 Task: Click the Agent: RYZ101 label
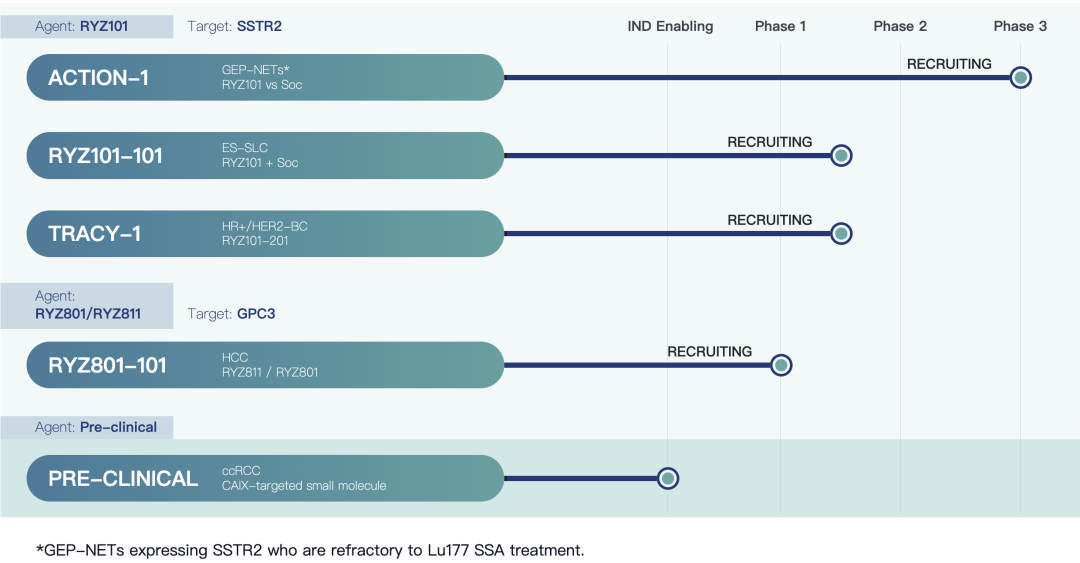[87, 26]
